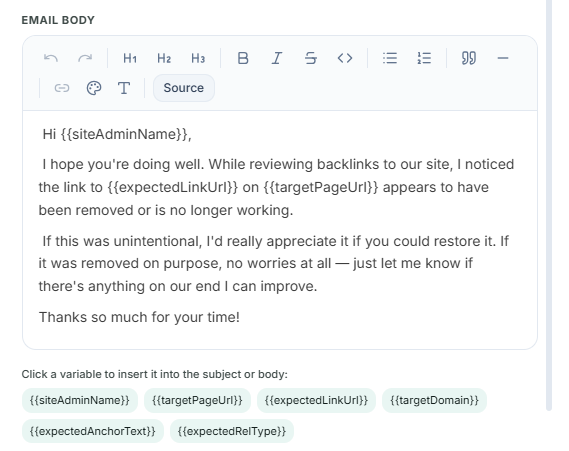Toggle strikethrough formatting
Screen dimensions: 569x451
click(311, 58)
